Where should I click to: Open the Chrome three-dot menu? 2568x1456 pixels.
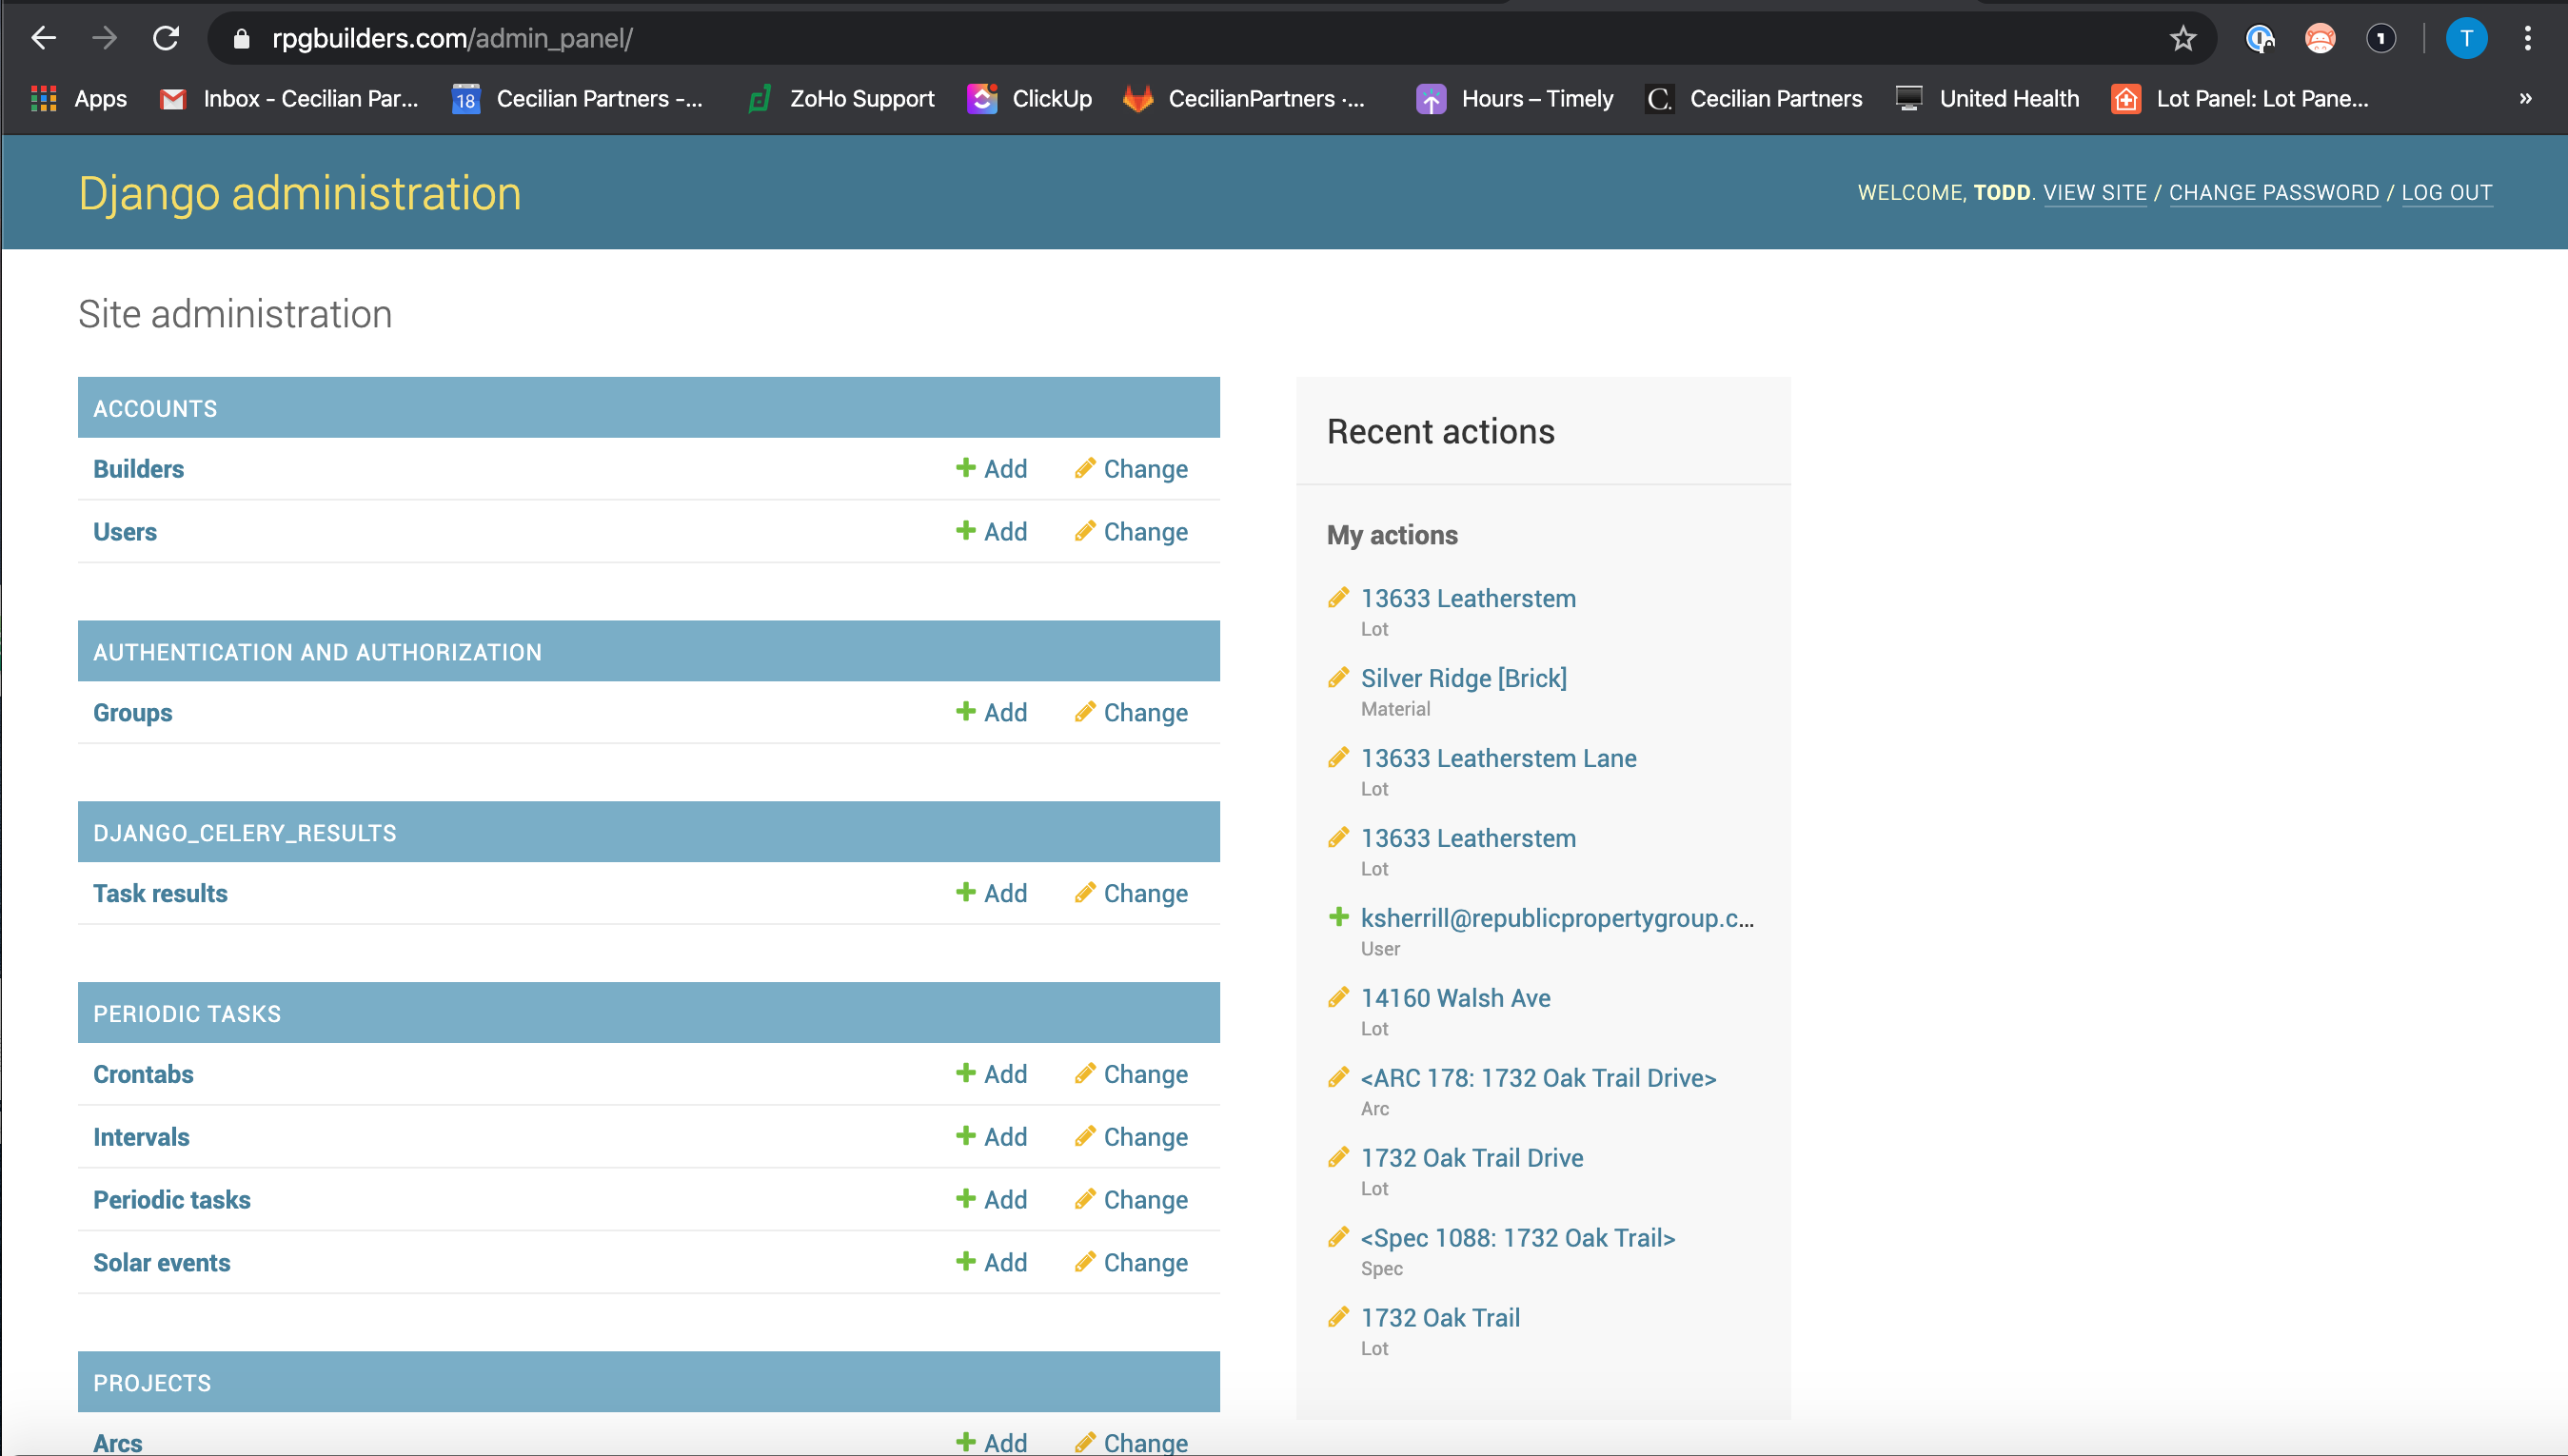click(x=2527, y=38)
